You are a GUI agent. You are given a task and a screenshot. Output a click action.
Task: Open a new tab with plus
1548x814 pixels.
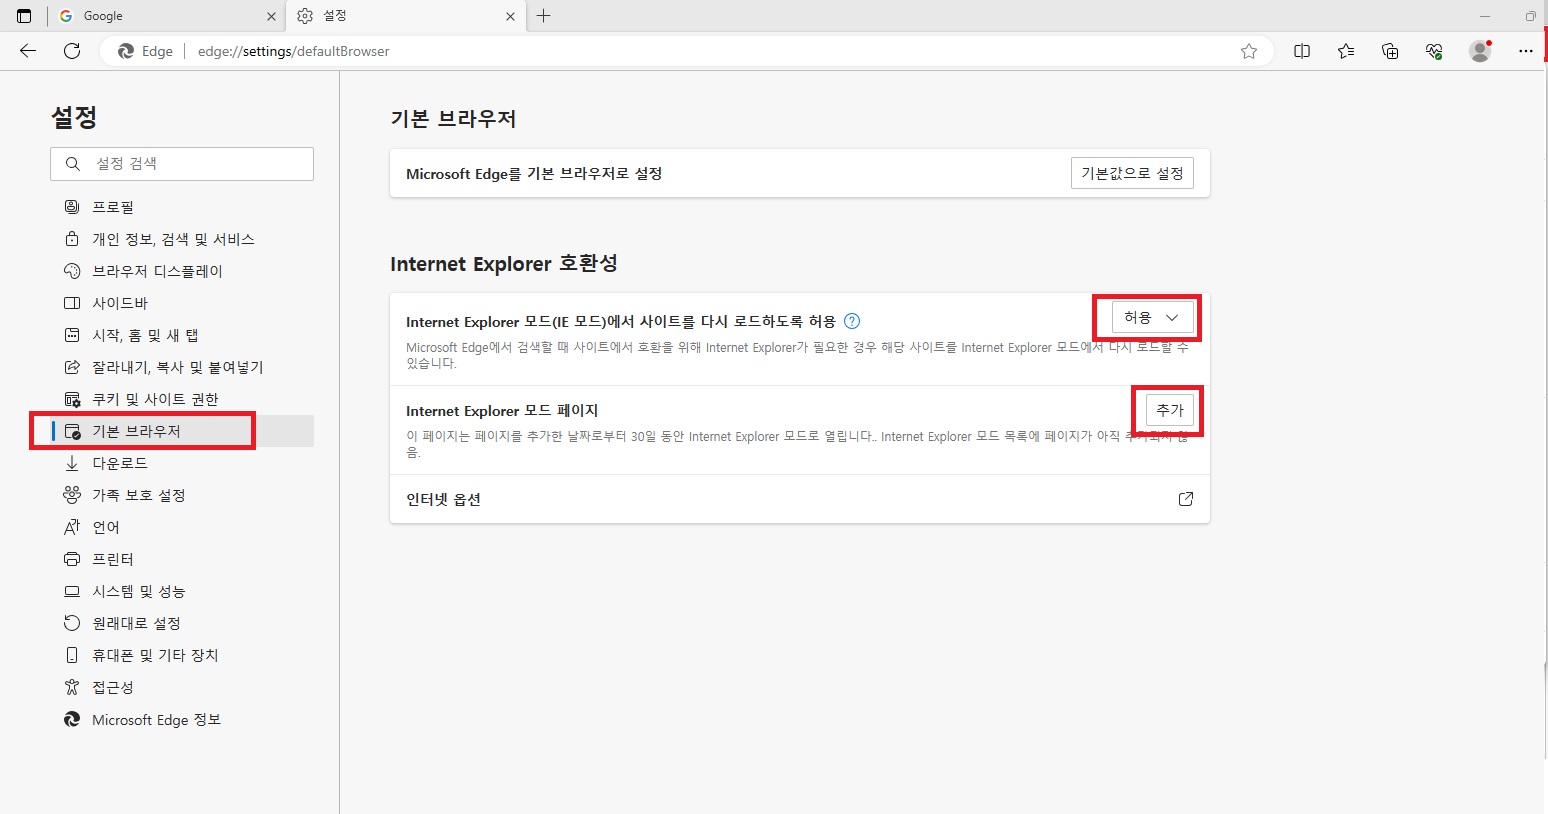[544, 16]
